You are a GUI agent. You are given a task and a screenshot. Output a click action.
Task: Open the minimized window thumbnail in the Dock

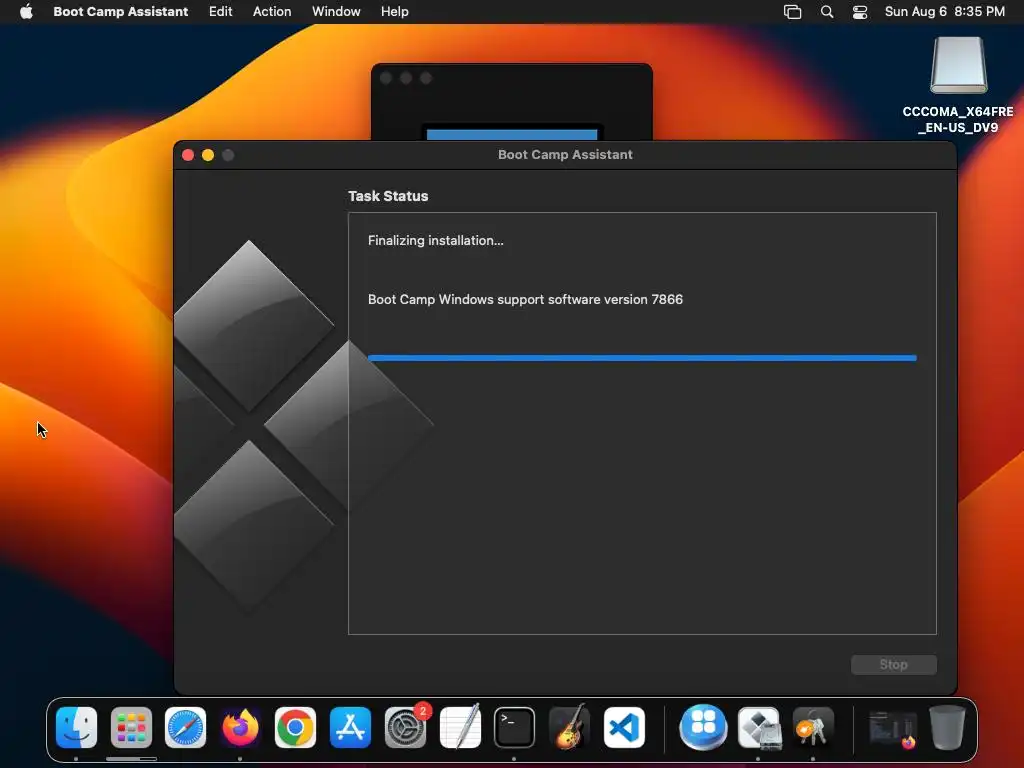click(x=893, y=729)
